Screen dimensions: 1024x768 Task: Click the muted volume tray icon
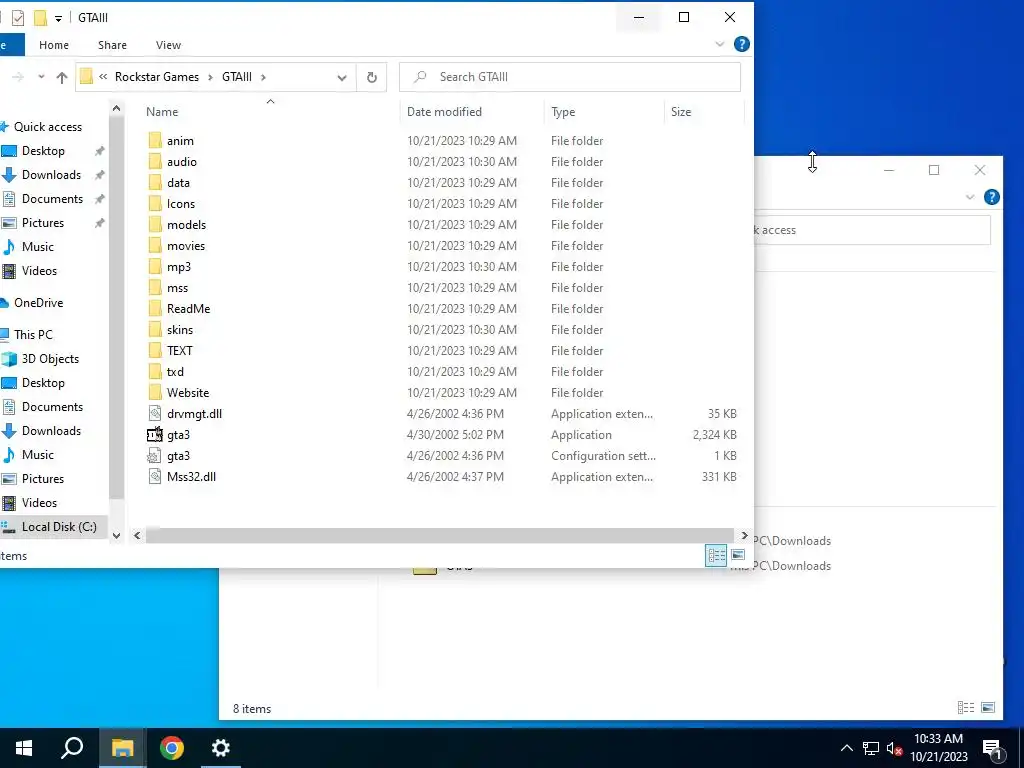click(894, 748)
